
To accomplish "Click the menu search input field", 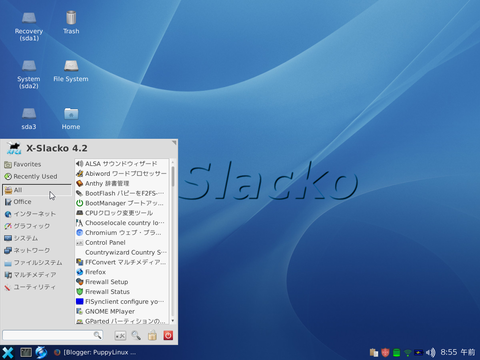I will pyautogui.click(x=52, y=335).
